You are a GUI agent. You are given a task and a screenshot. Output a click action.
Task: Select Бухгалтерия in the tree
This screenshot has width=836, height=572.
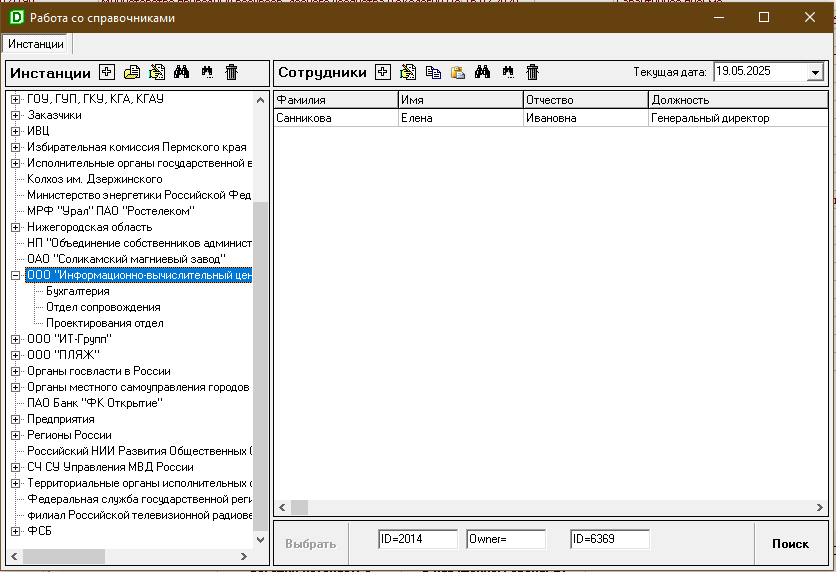pos(78,291)
